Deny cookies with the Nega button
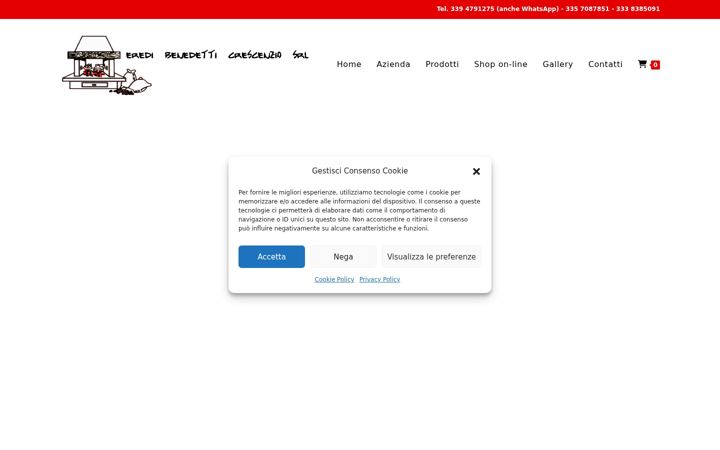This screenshot has width=720, height=450. coord(343,257)
